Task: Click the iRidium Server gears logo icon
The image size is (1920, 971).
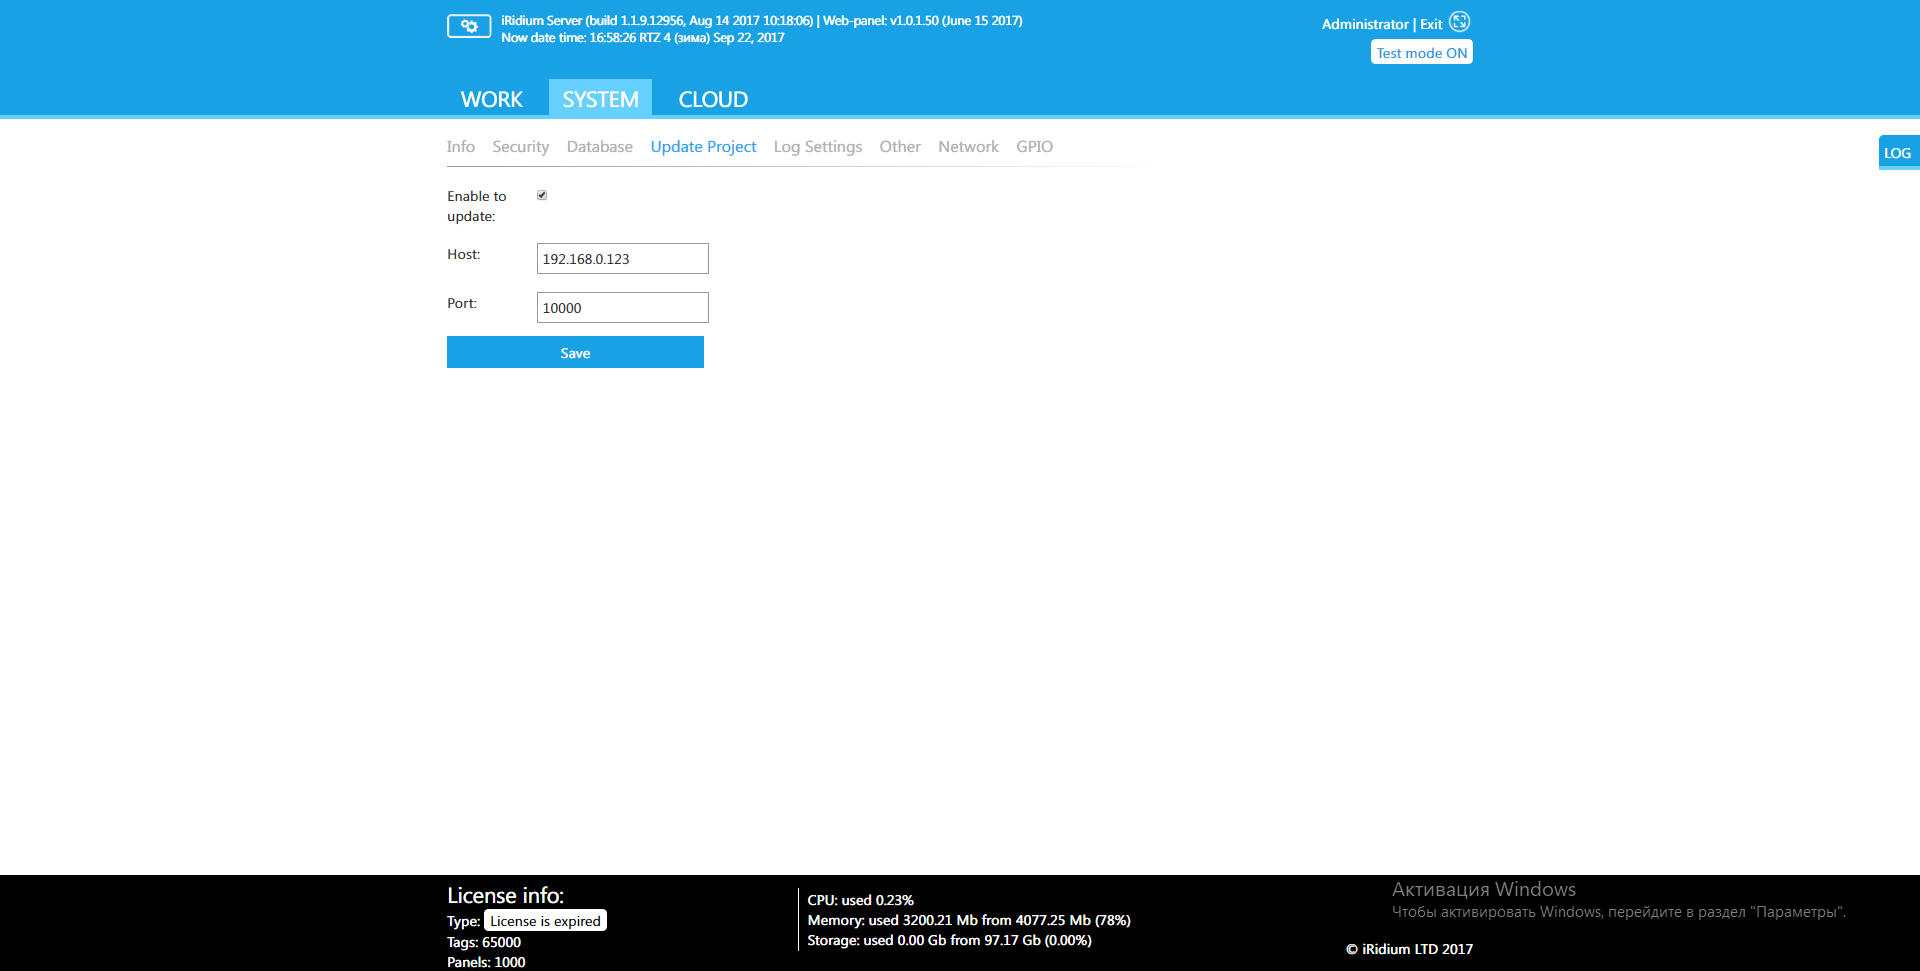Action: pos(468,26)
